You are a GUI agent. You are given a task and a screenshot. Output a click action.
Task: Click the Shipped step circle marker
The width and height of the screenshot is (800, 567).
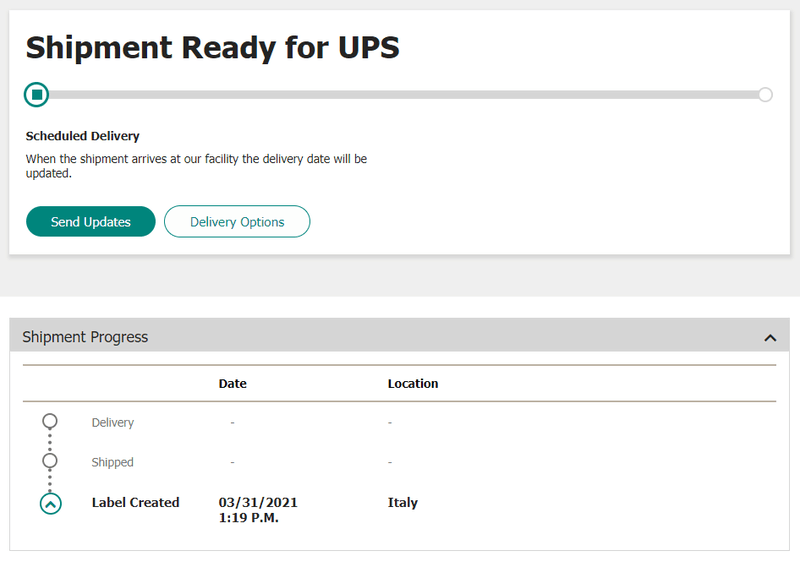click(50, 462)
